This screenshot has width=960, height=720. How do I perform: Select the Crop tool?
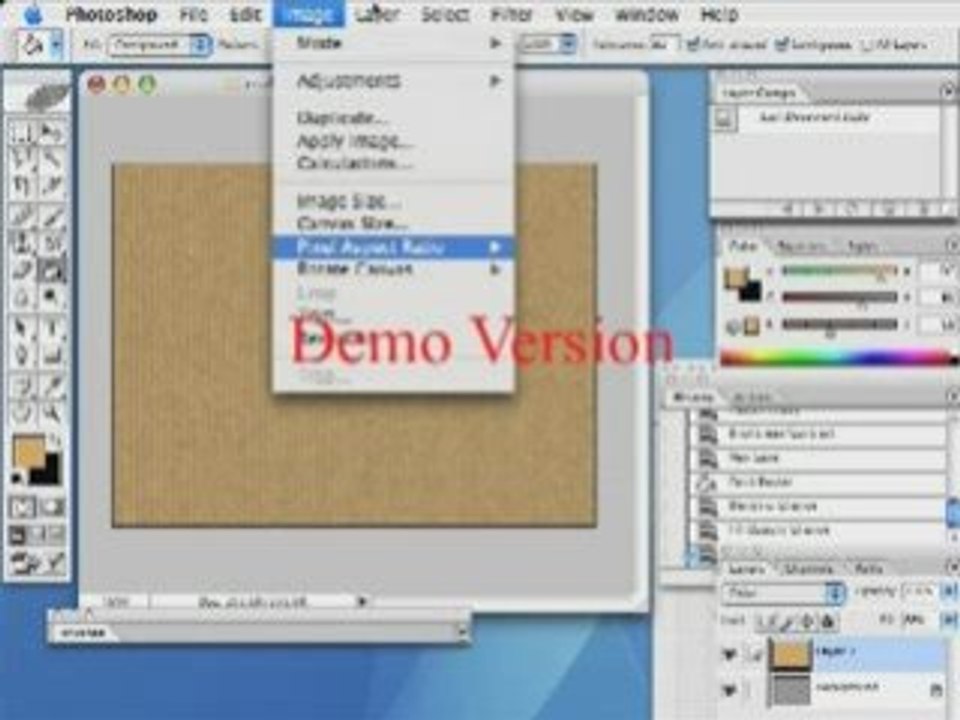coord(22,186)
